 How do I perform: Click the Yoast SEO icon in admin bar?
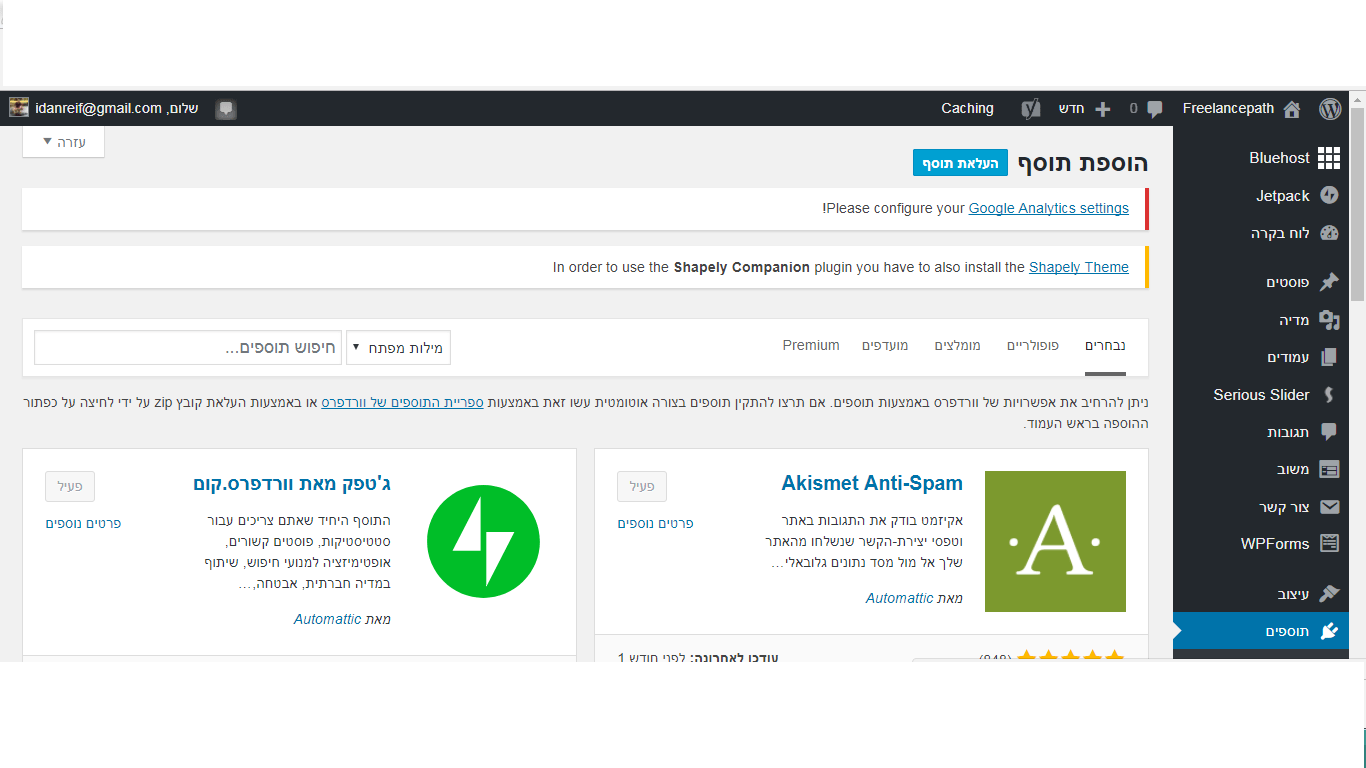[x=1030, y=109]
